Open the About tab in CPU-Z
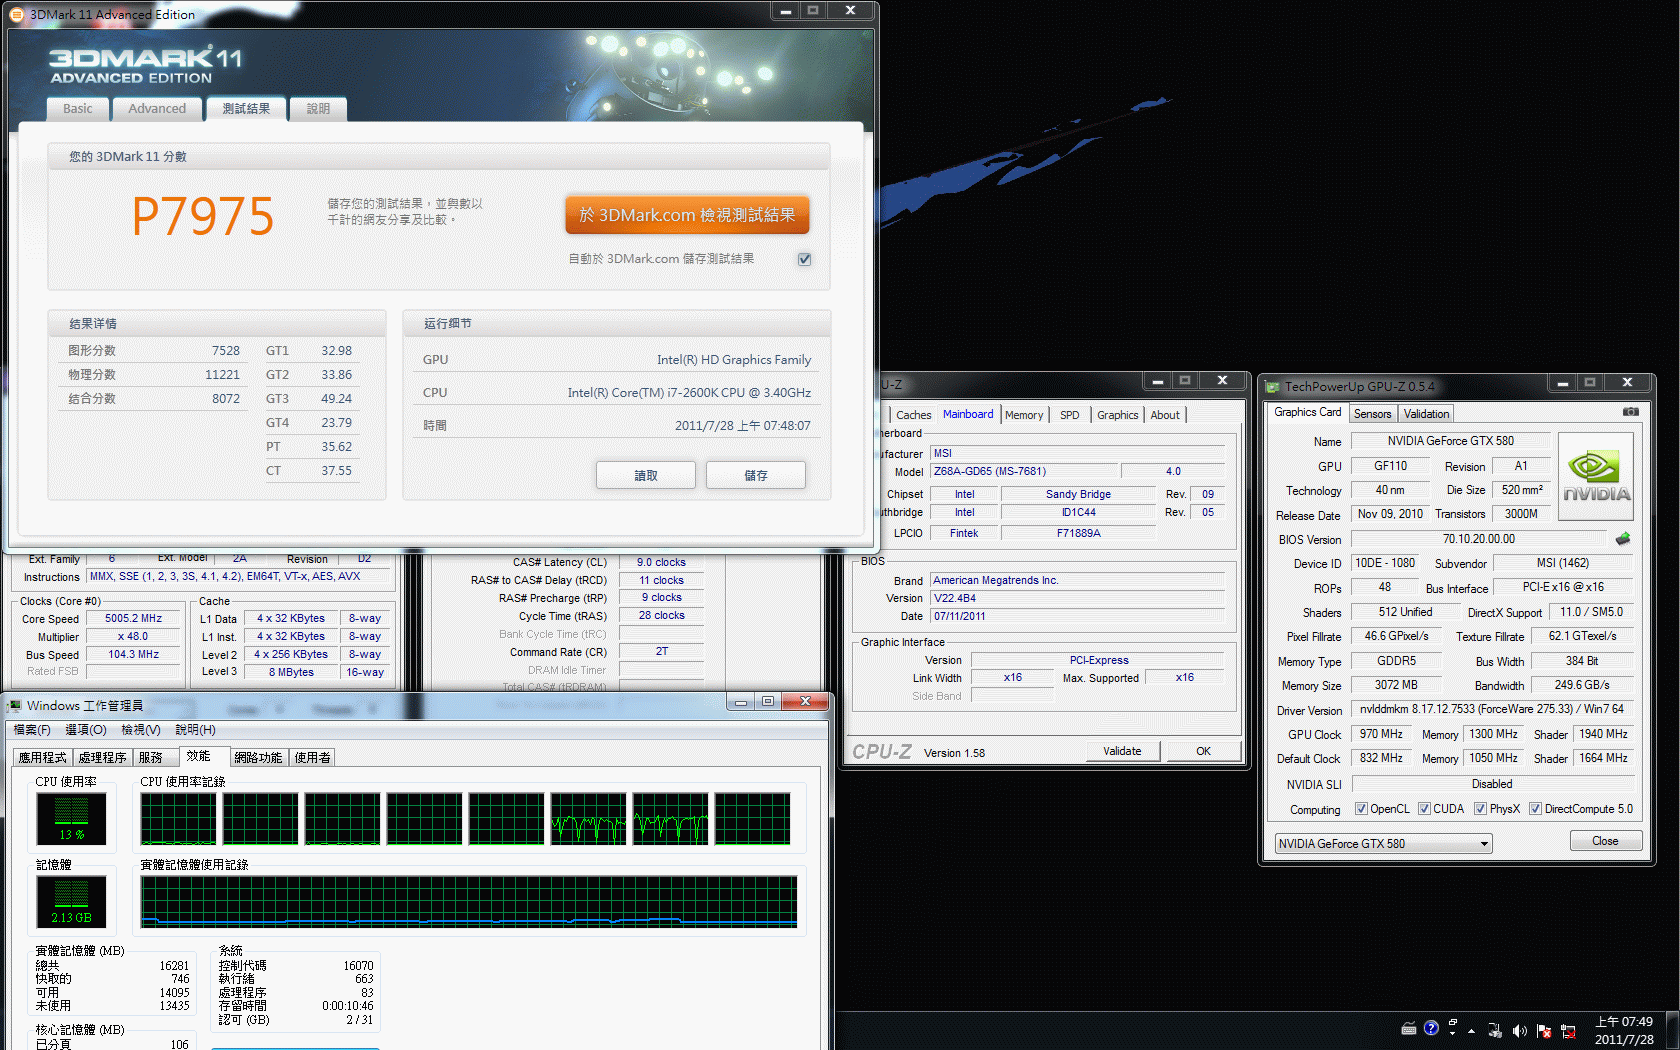The height and width of the screenshot is (1050, 1680). [1165, 415]
